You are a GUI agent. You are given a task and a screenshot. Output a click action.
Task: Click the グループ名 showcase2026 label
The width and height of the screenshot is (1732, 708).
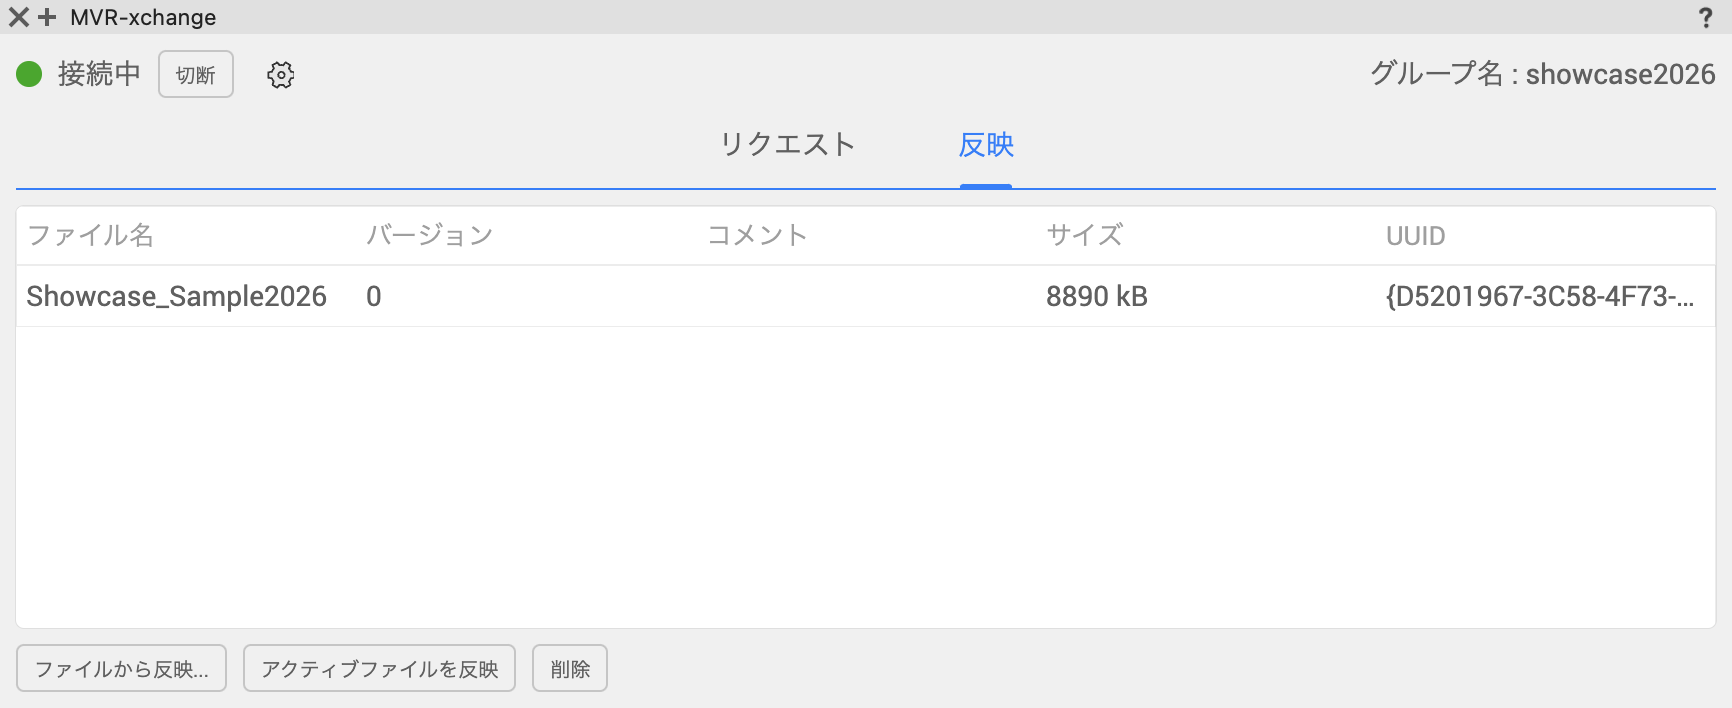tap(1542, 74)
